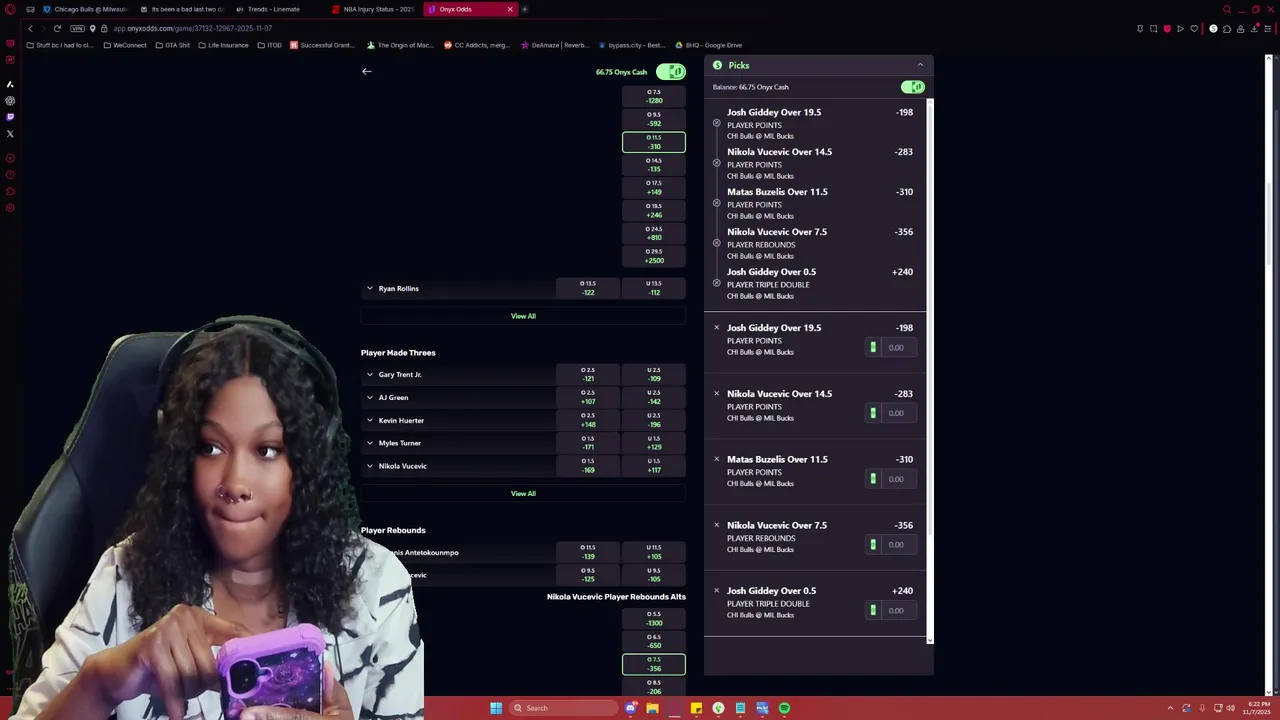Remove Matas Buzelis Over 11.5 from parlay list
Screen dimensions: 1280x720
pyautogui.click(x=716, y=203)
